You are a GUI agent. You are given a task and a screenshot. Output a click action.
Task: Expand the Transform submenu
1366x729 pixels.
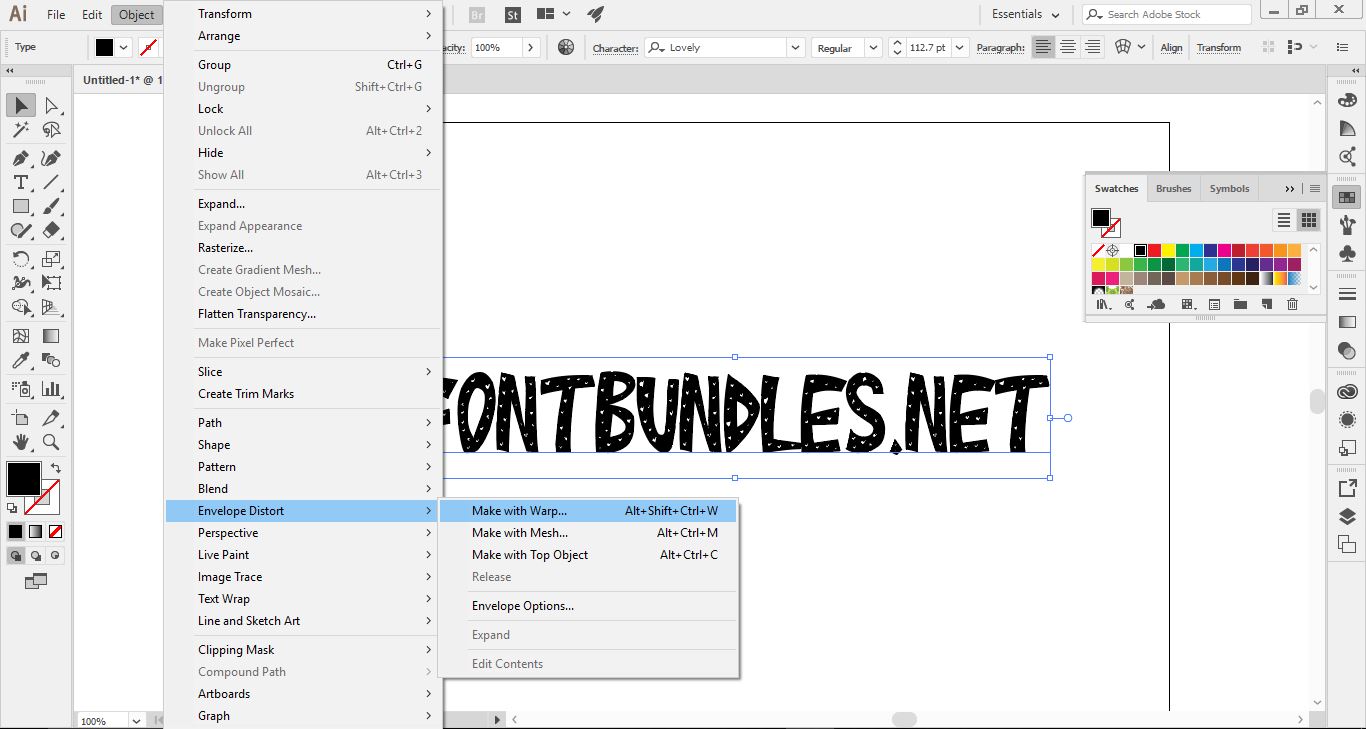point(303,14)
